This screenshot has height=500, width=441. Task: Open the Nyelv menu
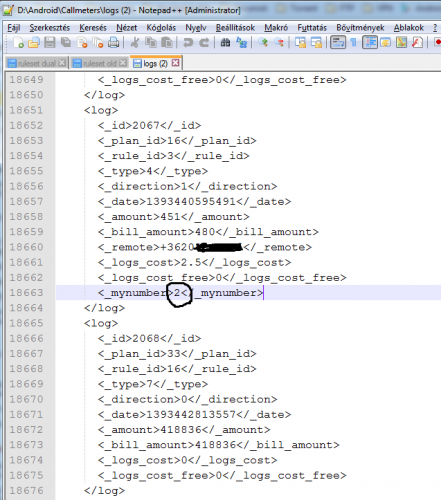click(x=196, y=28)
